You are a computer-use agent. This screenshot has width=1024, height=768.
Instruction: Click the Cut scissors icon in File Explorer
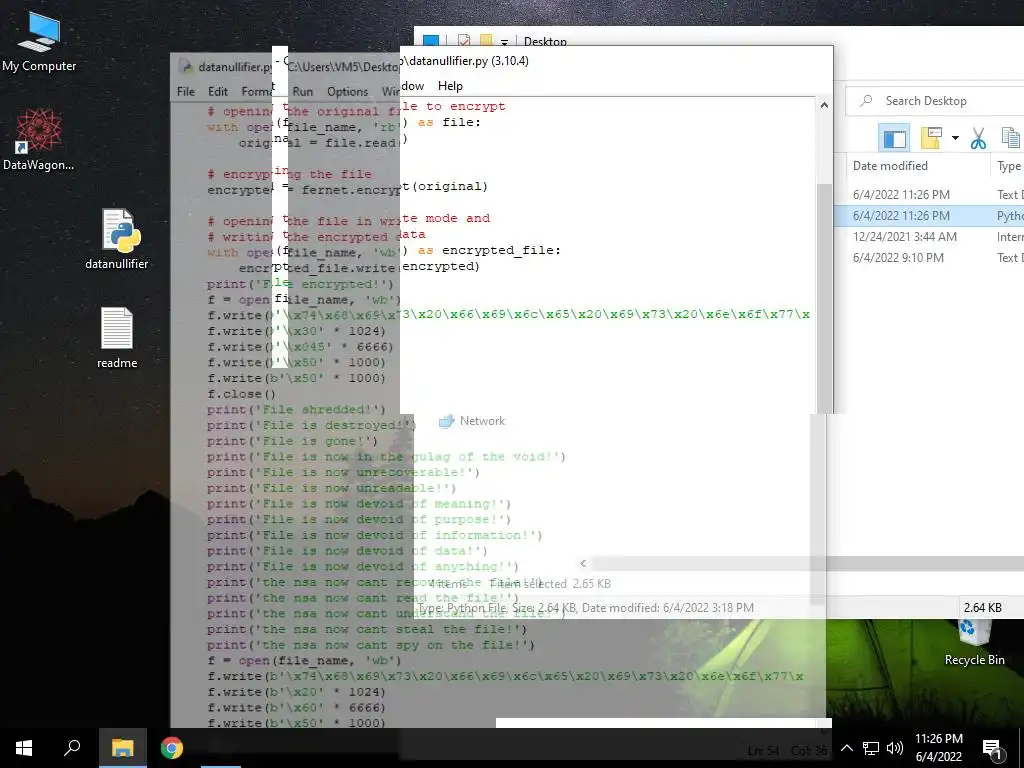(x=978, y=138)
